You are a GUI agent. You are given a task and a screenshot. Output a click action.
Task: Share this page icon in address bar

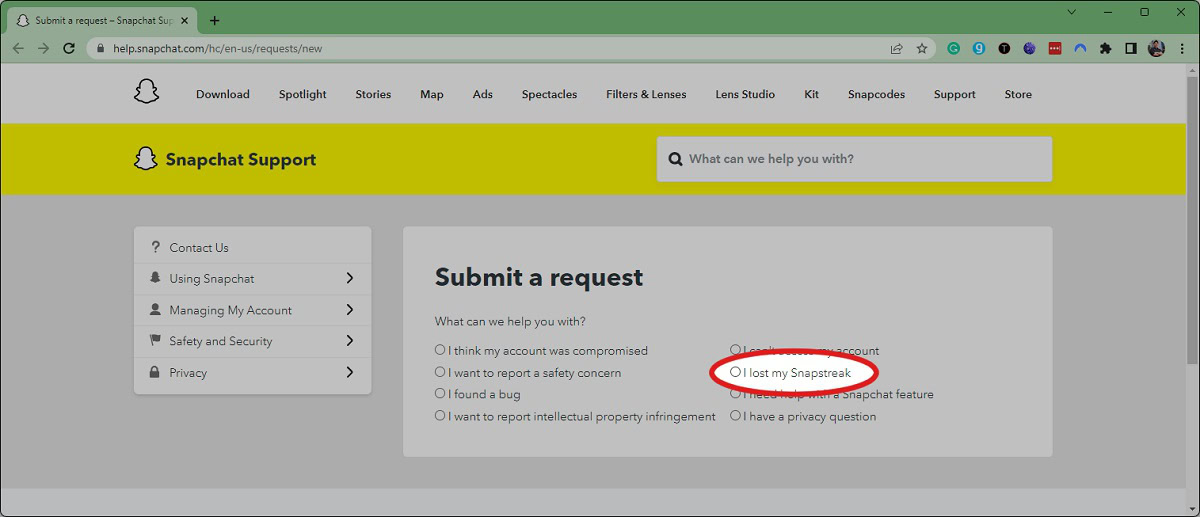click(897, 48)
